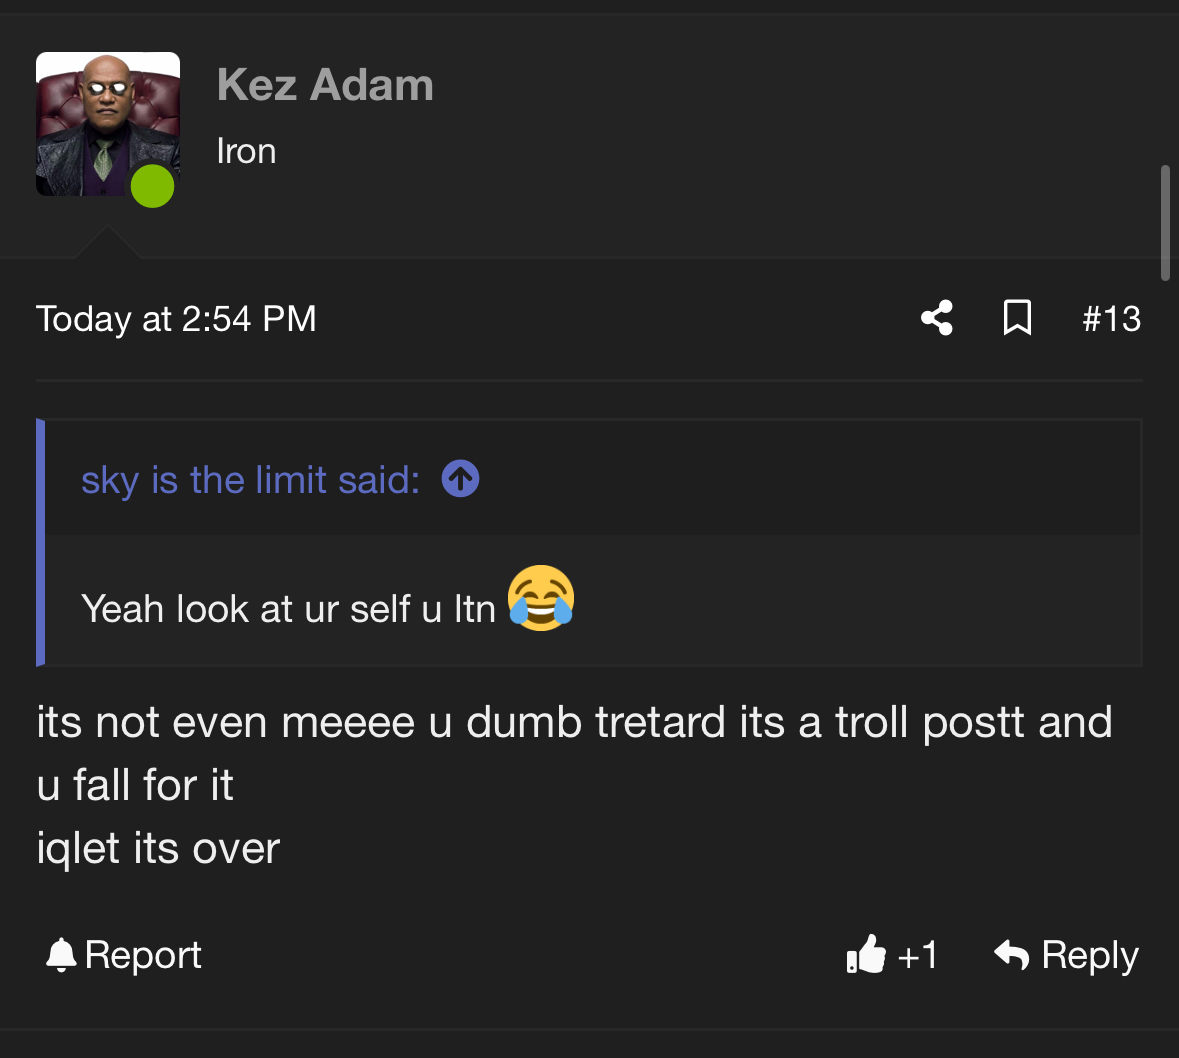Click the up-arrow to jump to quoted post
The height and width of the screenshot is (1058, 1179).
(460, 479)
